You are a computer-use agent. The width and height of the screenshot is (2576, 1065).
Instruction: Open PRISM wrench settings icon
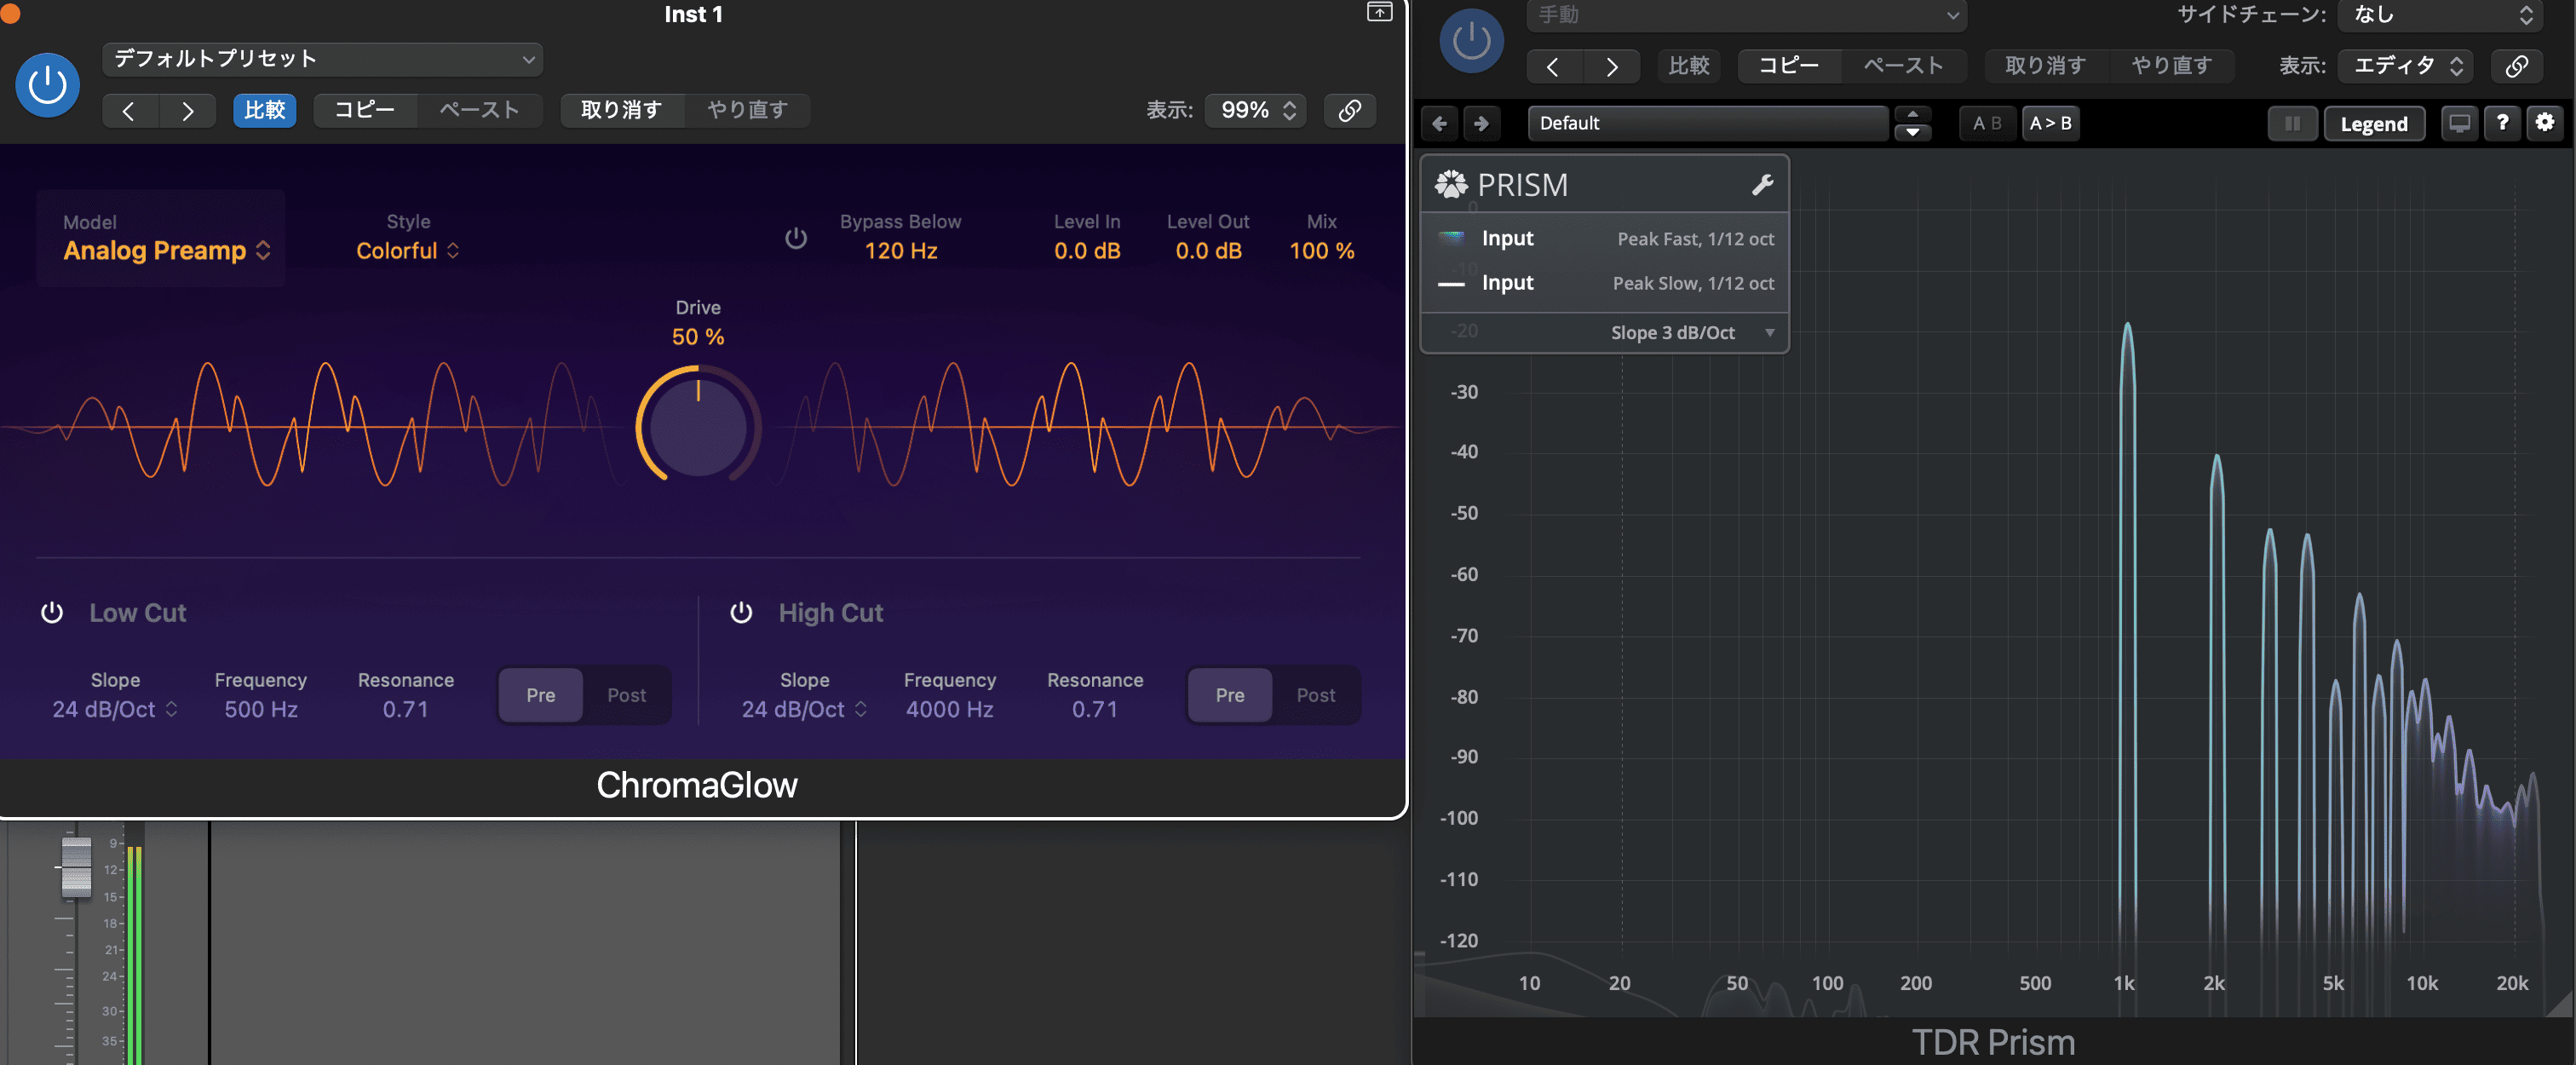pos(1762,185)
